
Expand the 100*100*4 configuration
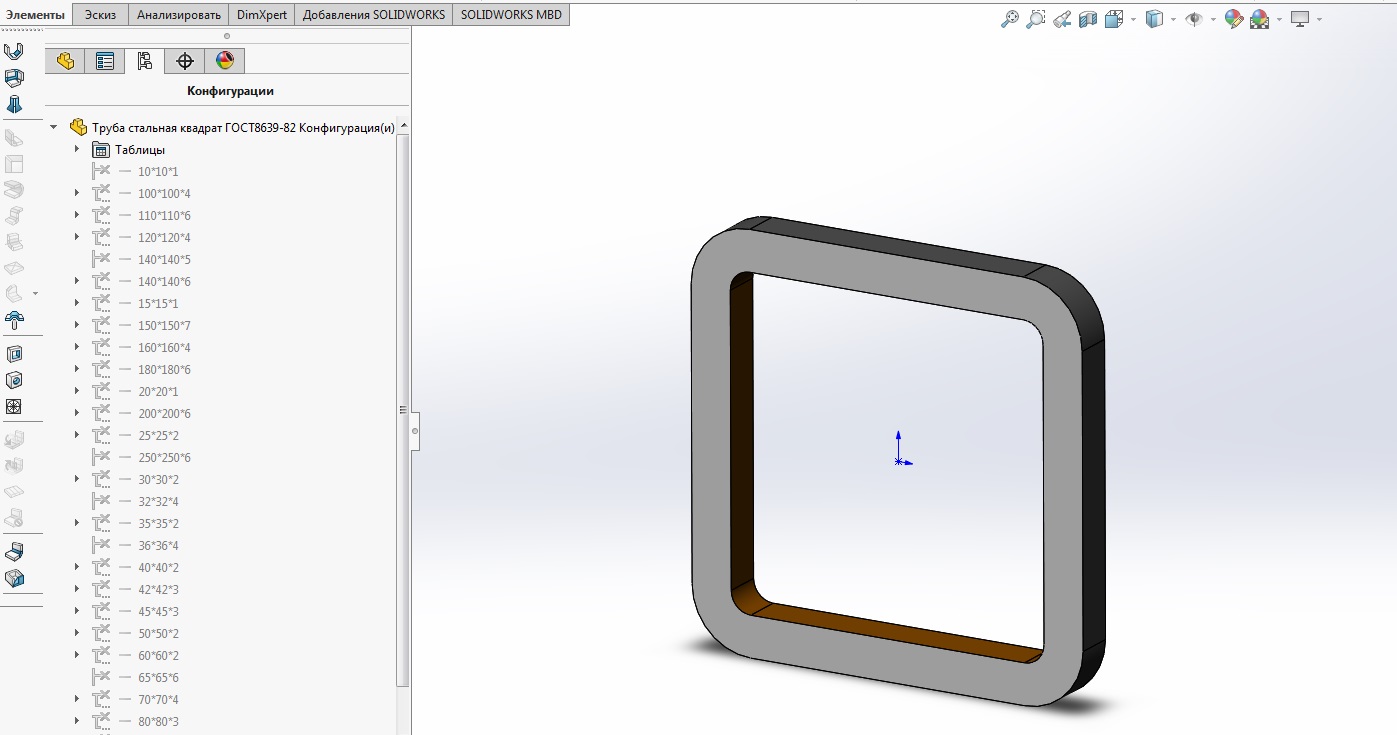point(76,193)
